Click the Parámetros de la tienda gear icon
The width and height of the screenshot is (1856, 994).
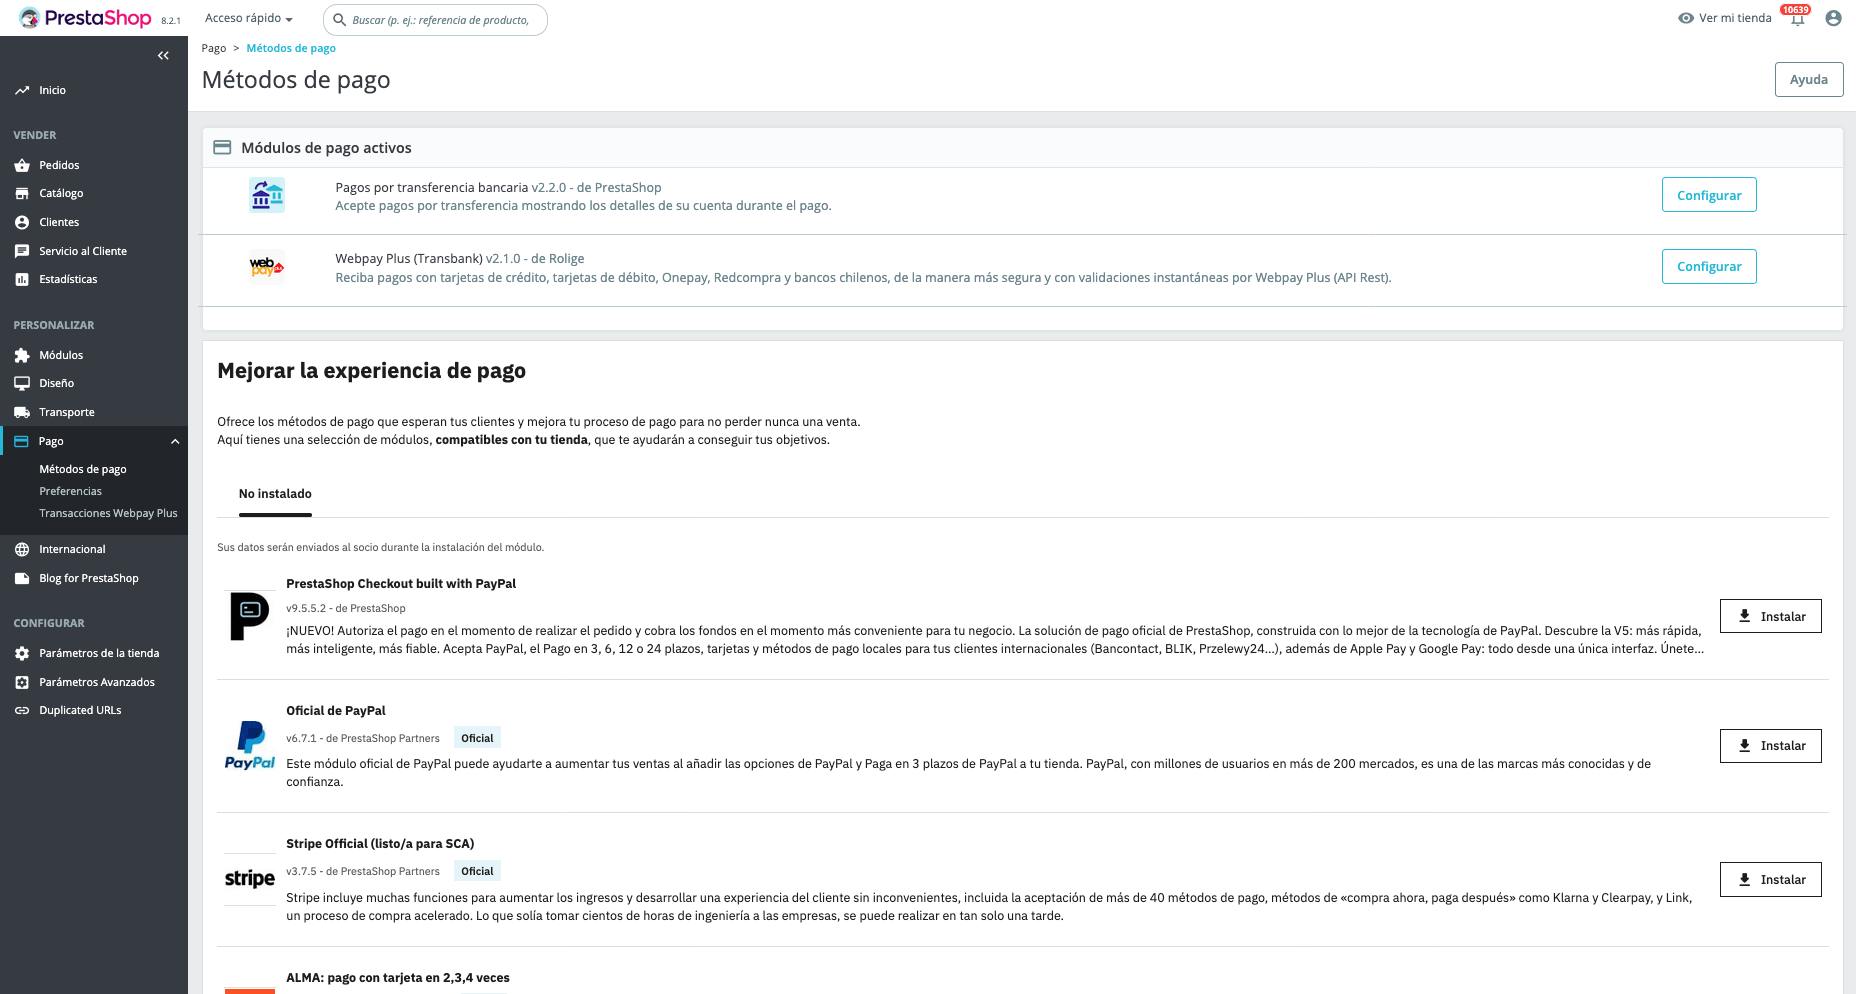click(22, 653)
